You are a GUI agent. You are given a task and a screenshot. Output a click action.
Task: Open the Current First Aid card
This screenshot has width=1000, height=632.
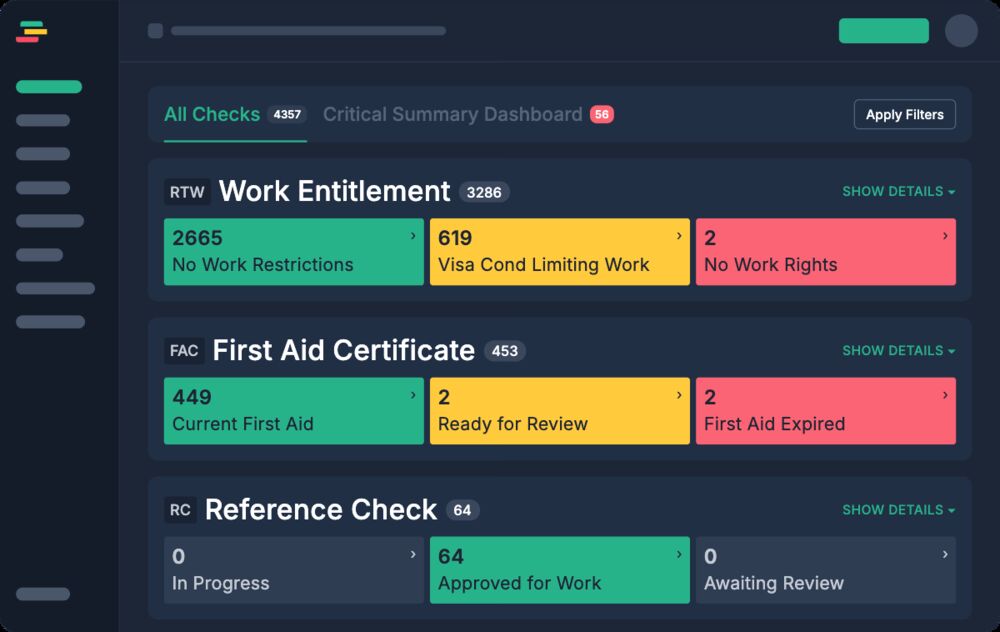click(293, 411)
